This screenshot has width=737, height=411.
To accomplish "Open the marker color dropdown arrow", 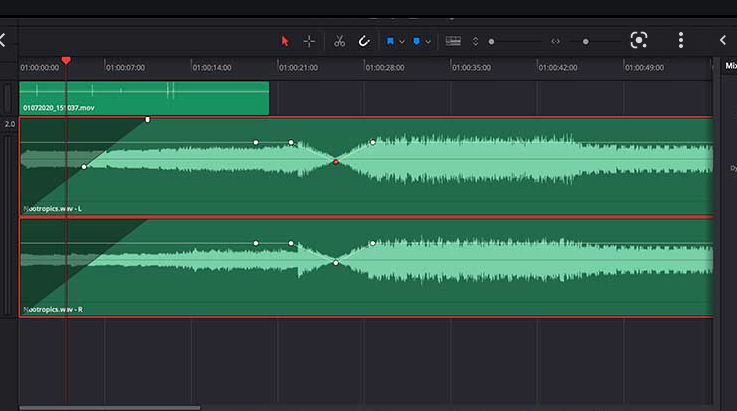I will tap(428, 41).
